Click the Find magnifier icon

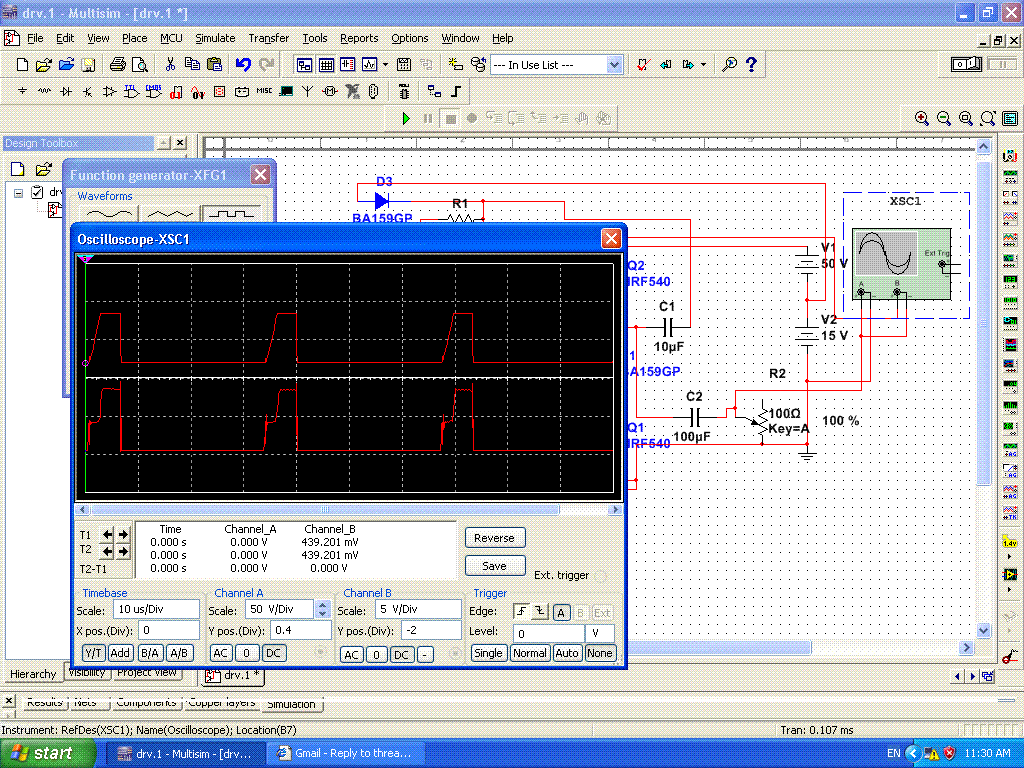pyautogui.click(x=729, y=64)
